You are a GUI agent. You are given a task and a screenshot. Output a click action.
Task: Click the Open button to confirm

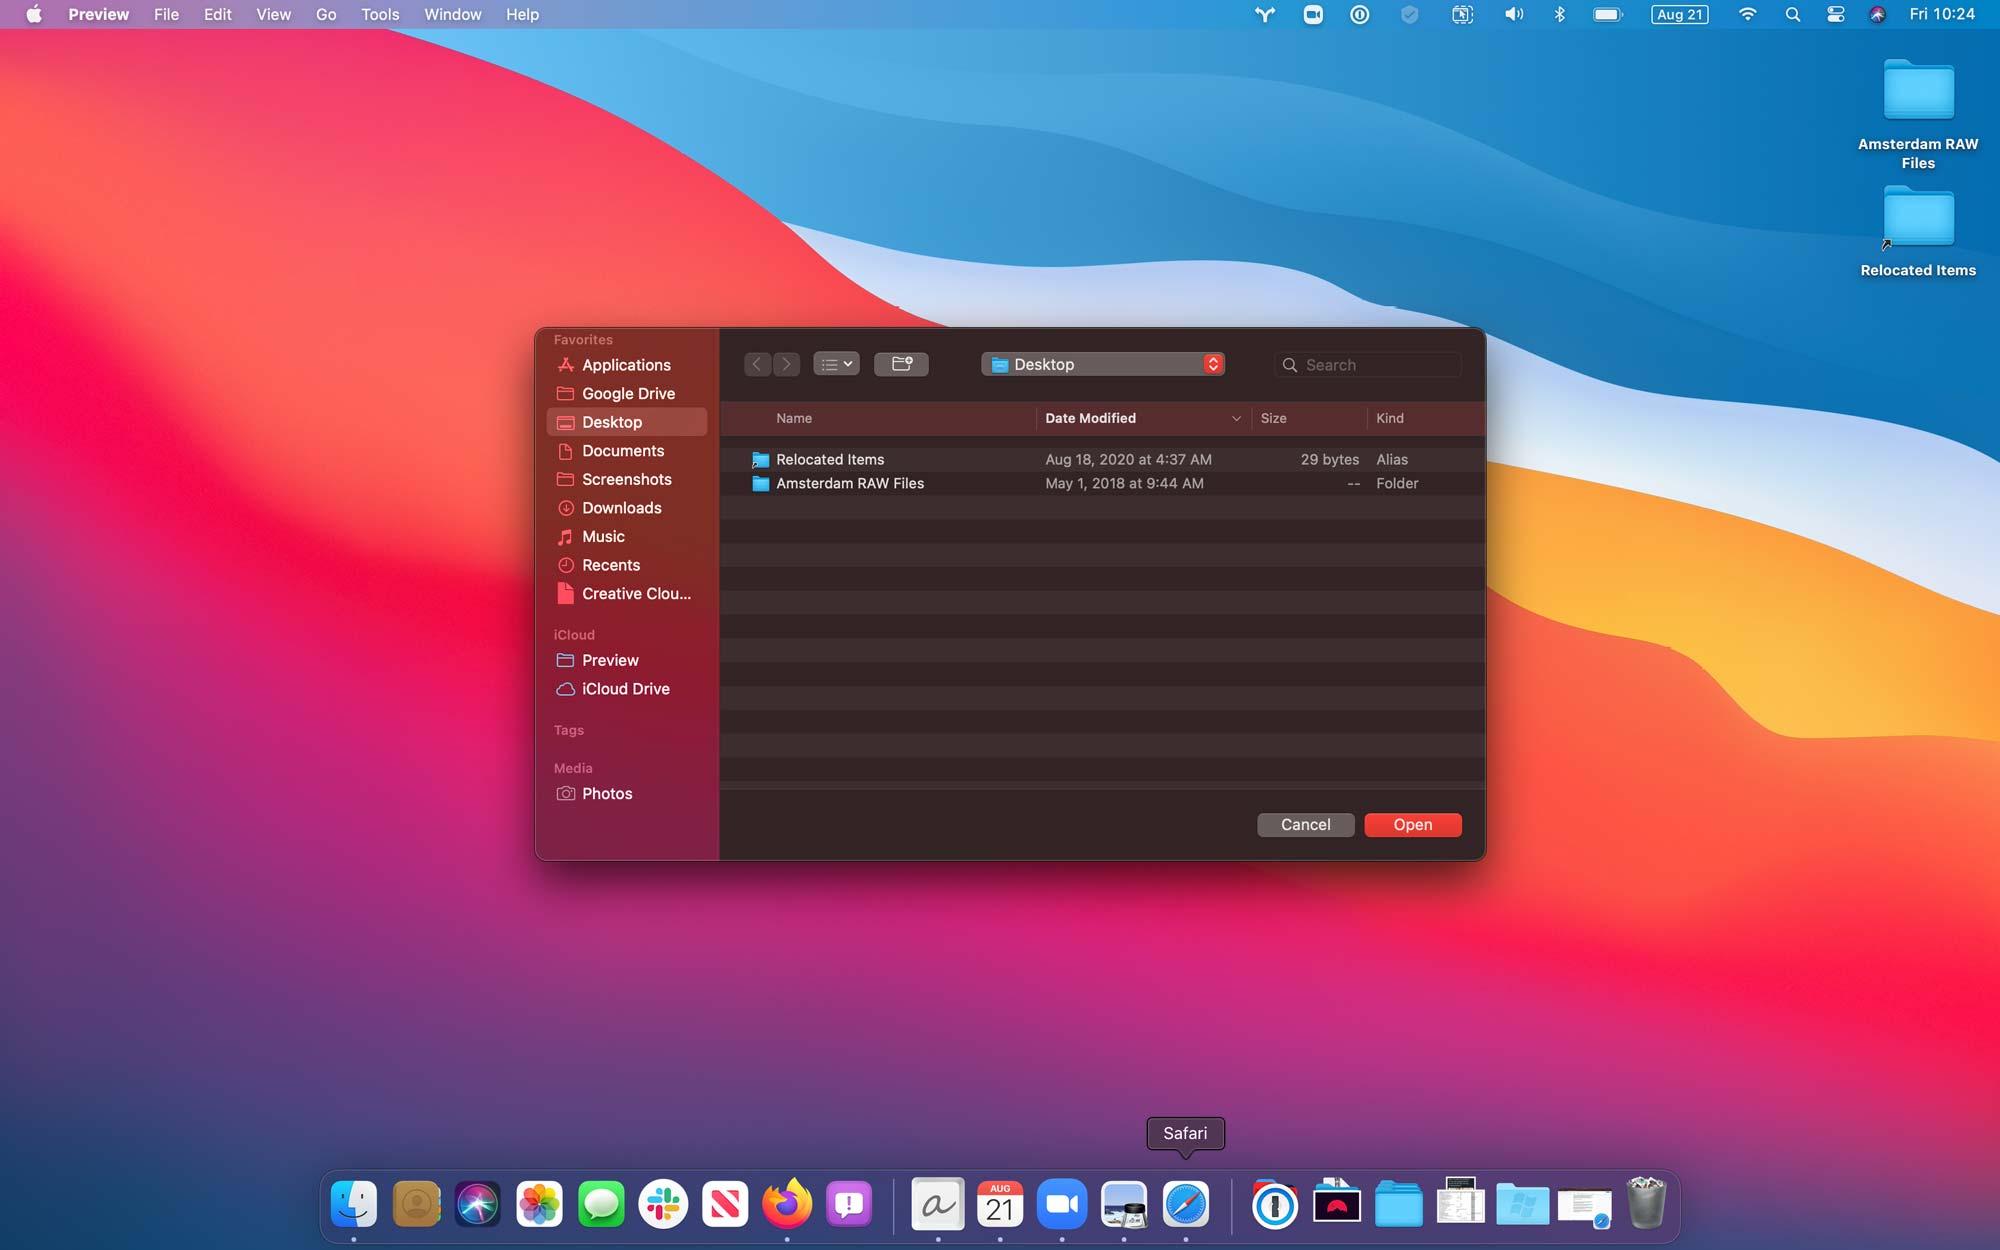(x=1413, y=824)
